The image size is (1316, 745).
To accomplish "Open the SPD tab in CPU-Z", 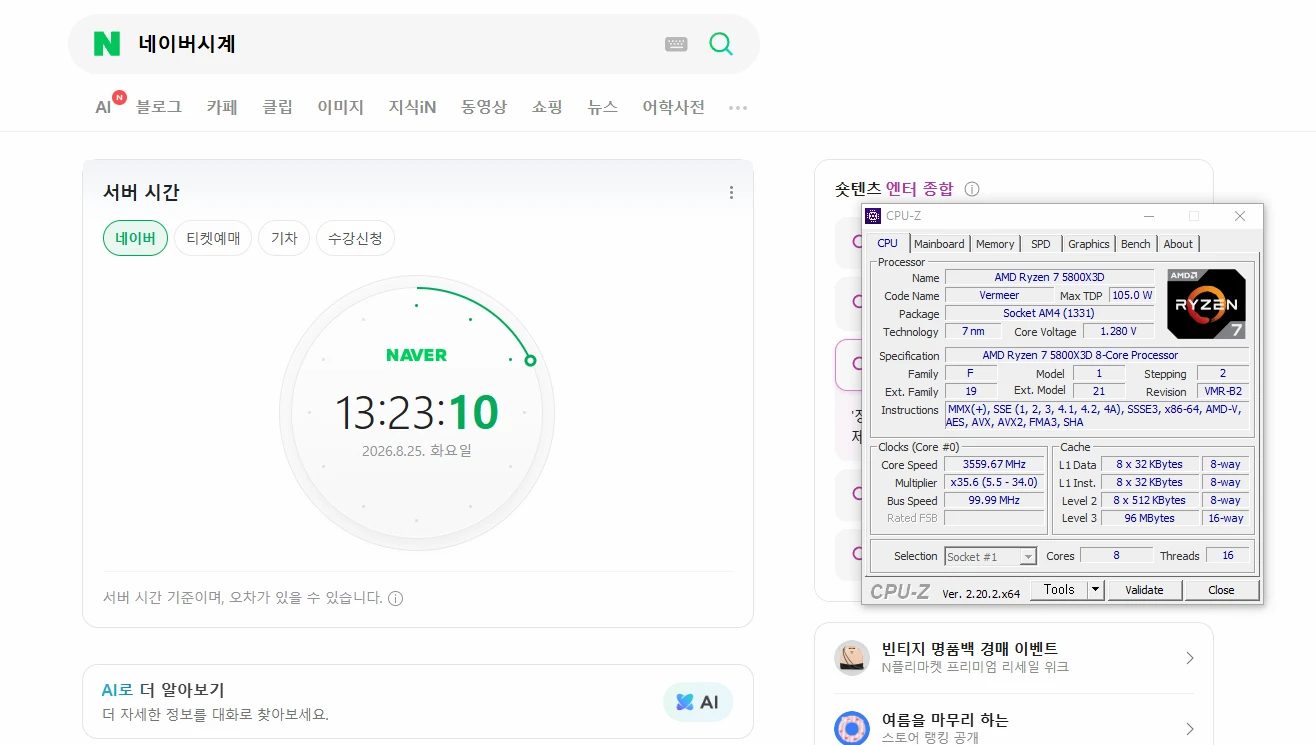I will (x=1041, y=244).
